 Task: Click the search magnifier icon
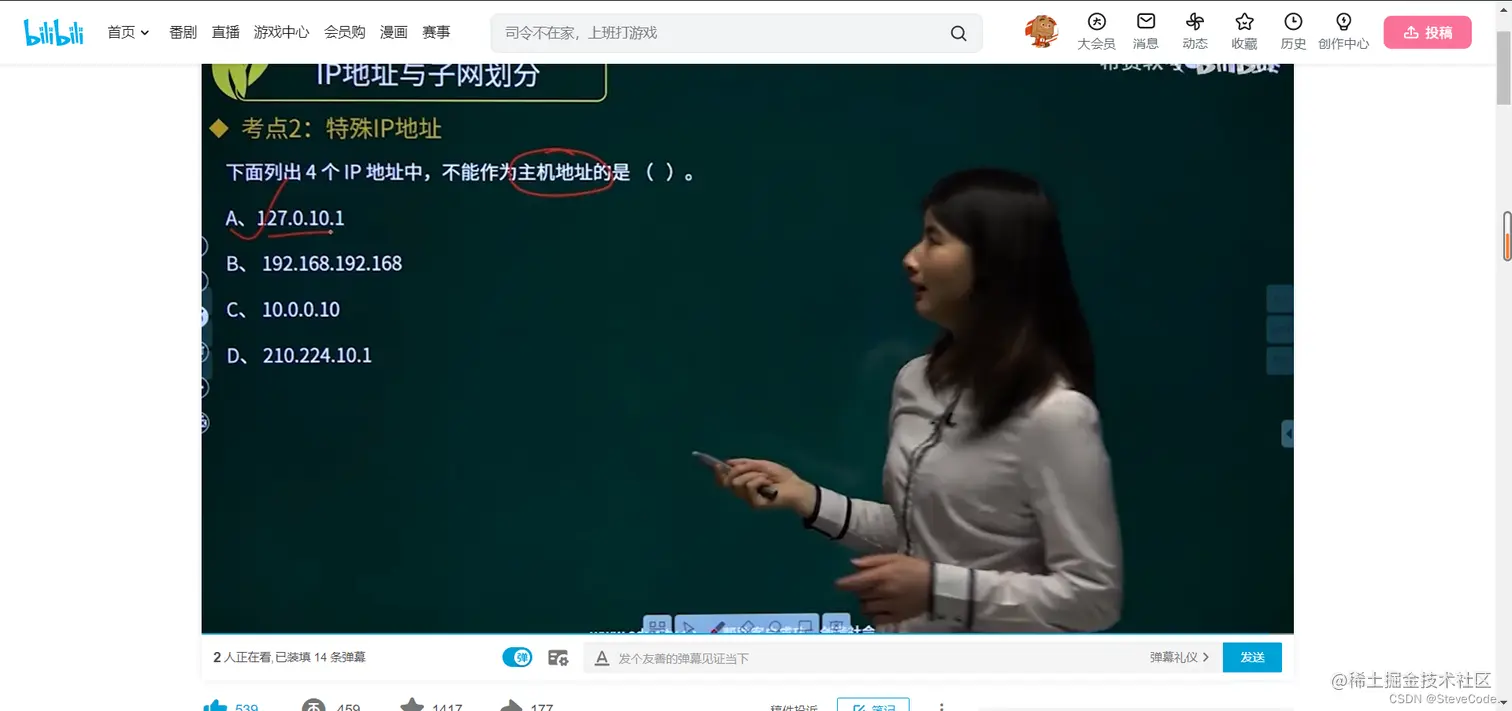957,32
